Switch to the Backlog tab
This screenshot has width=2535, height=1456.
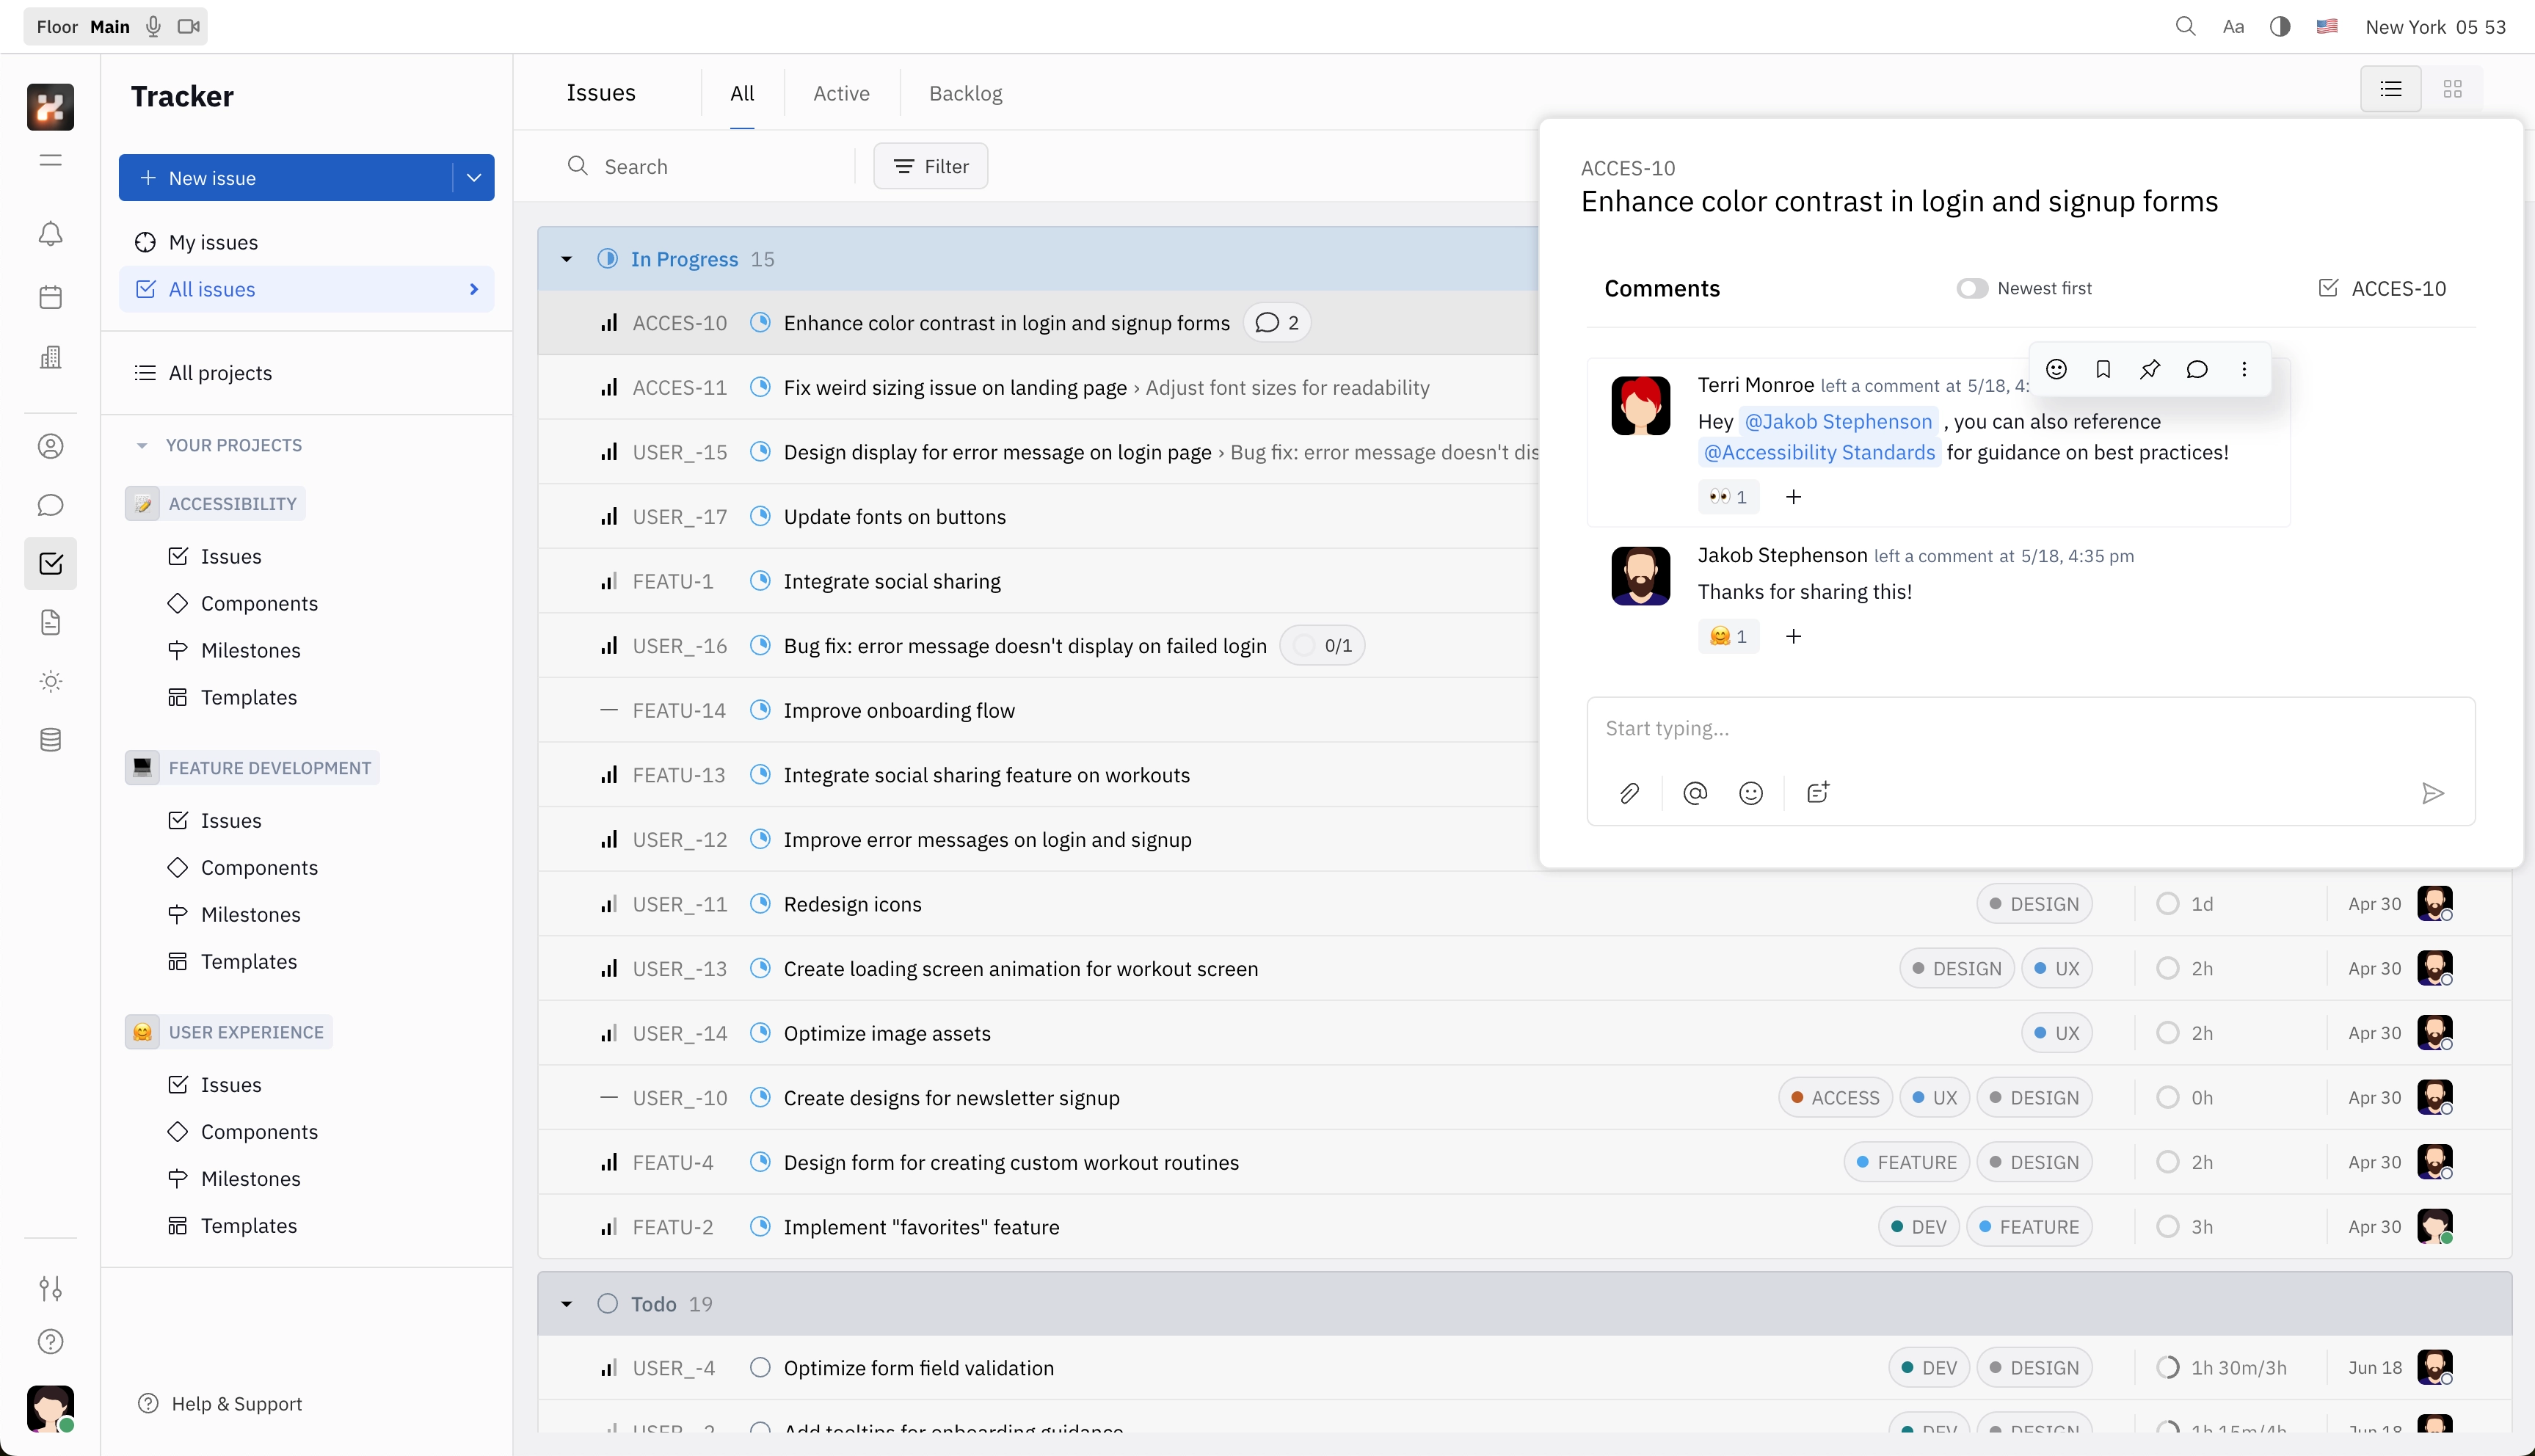point(965,93)
